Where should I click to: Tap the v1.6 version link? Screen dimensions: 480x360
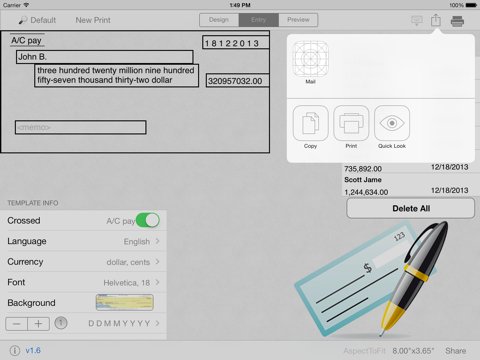tap(33, 351)
